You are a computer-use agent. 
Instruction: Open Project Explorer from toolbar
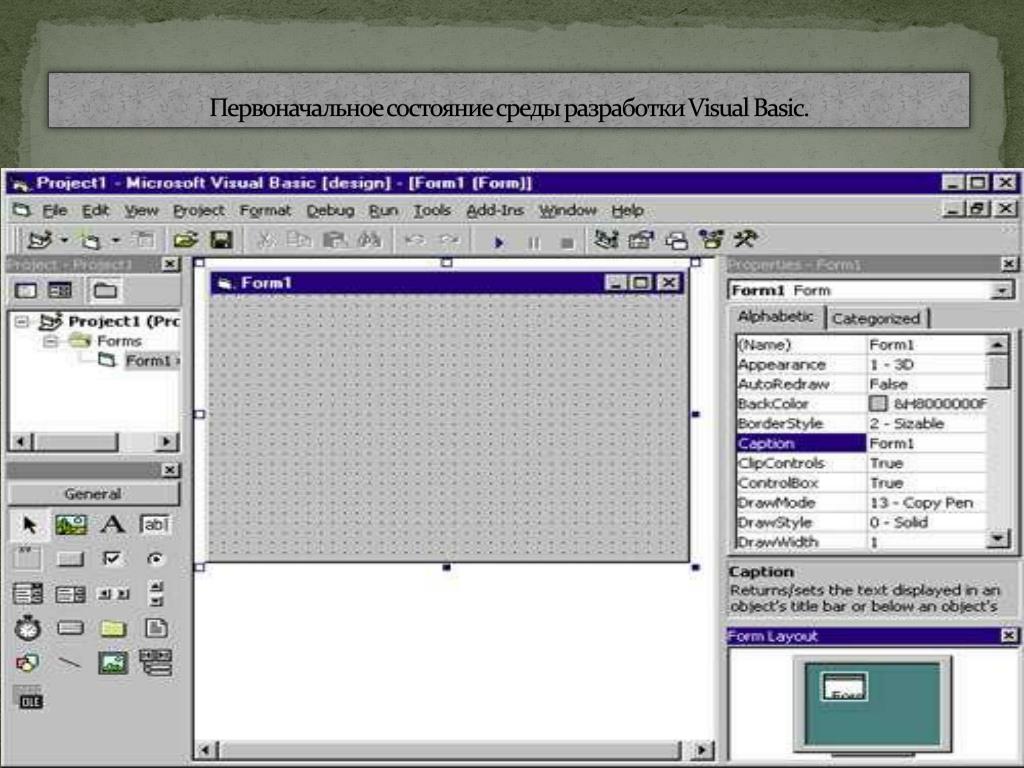coord(606,240)
